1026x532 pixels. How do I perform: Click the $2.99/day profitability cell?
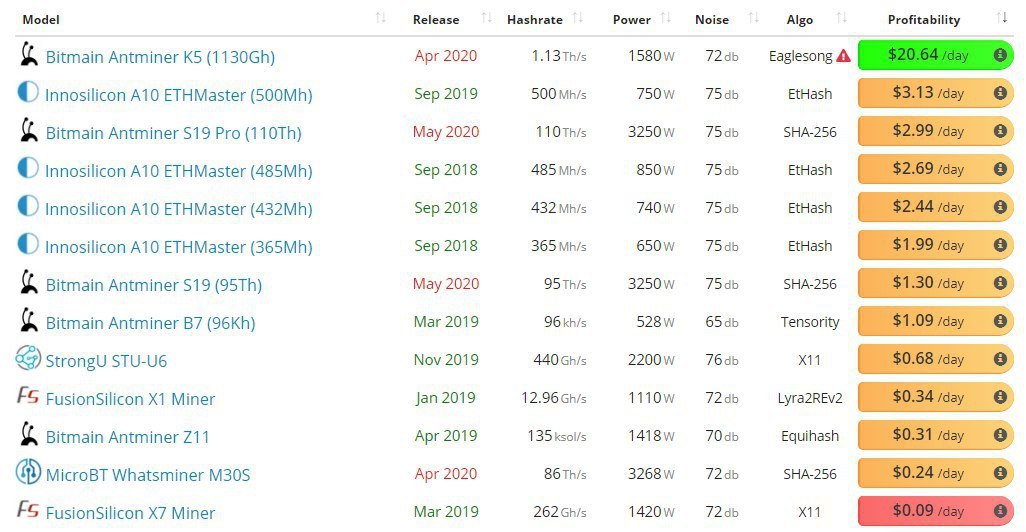click(930, 132)
